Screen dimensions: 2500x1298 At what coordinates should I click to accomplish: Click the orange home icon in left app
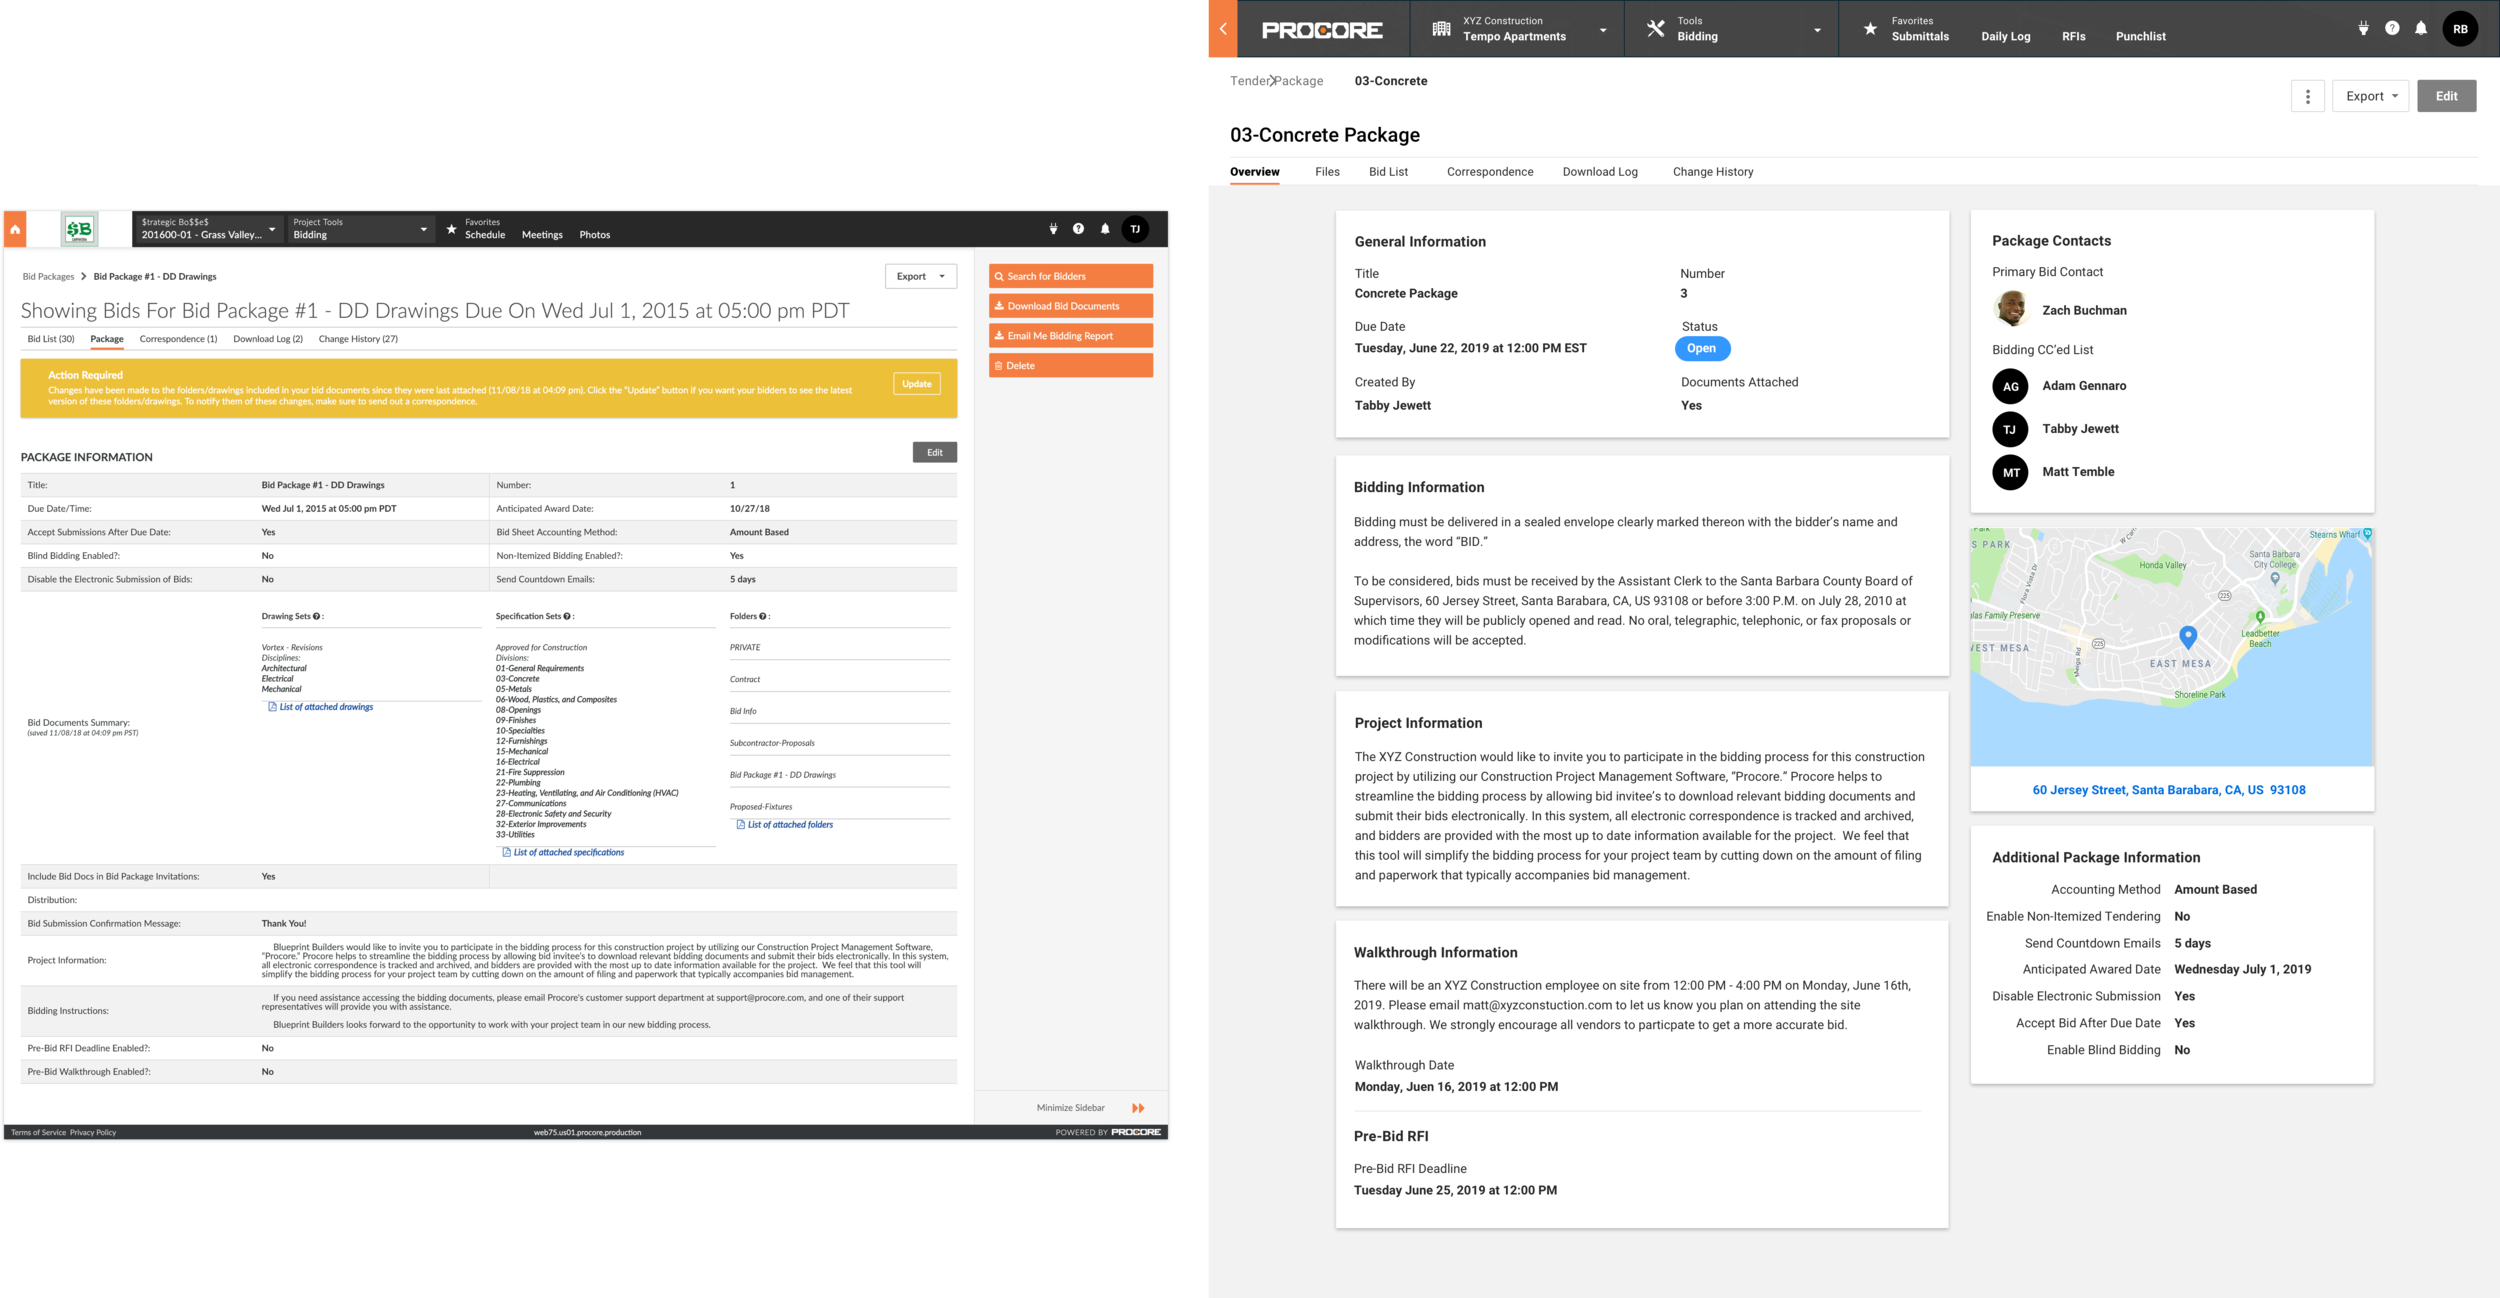[x=15, y=229]
